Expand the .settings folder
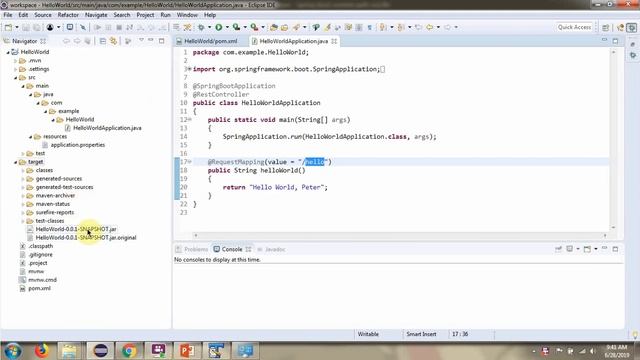 (16, 69)
